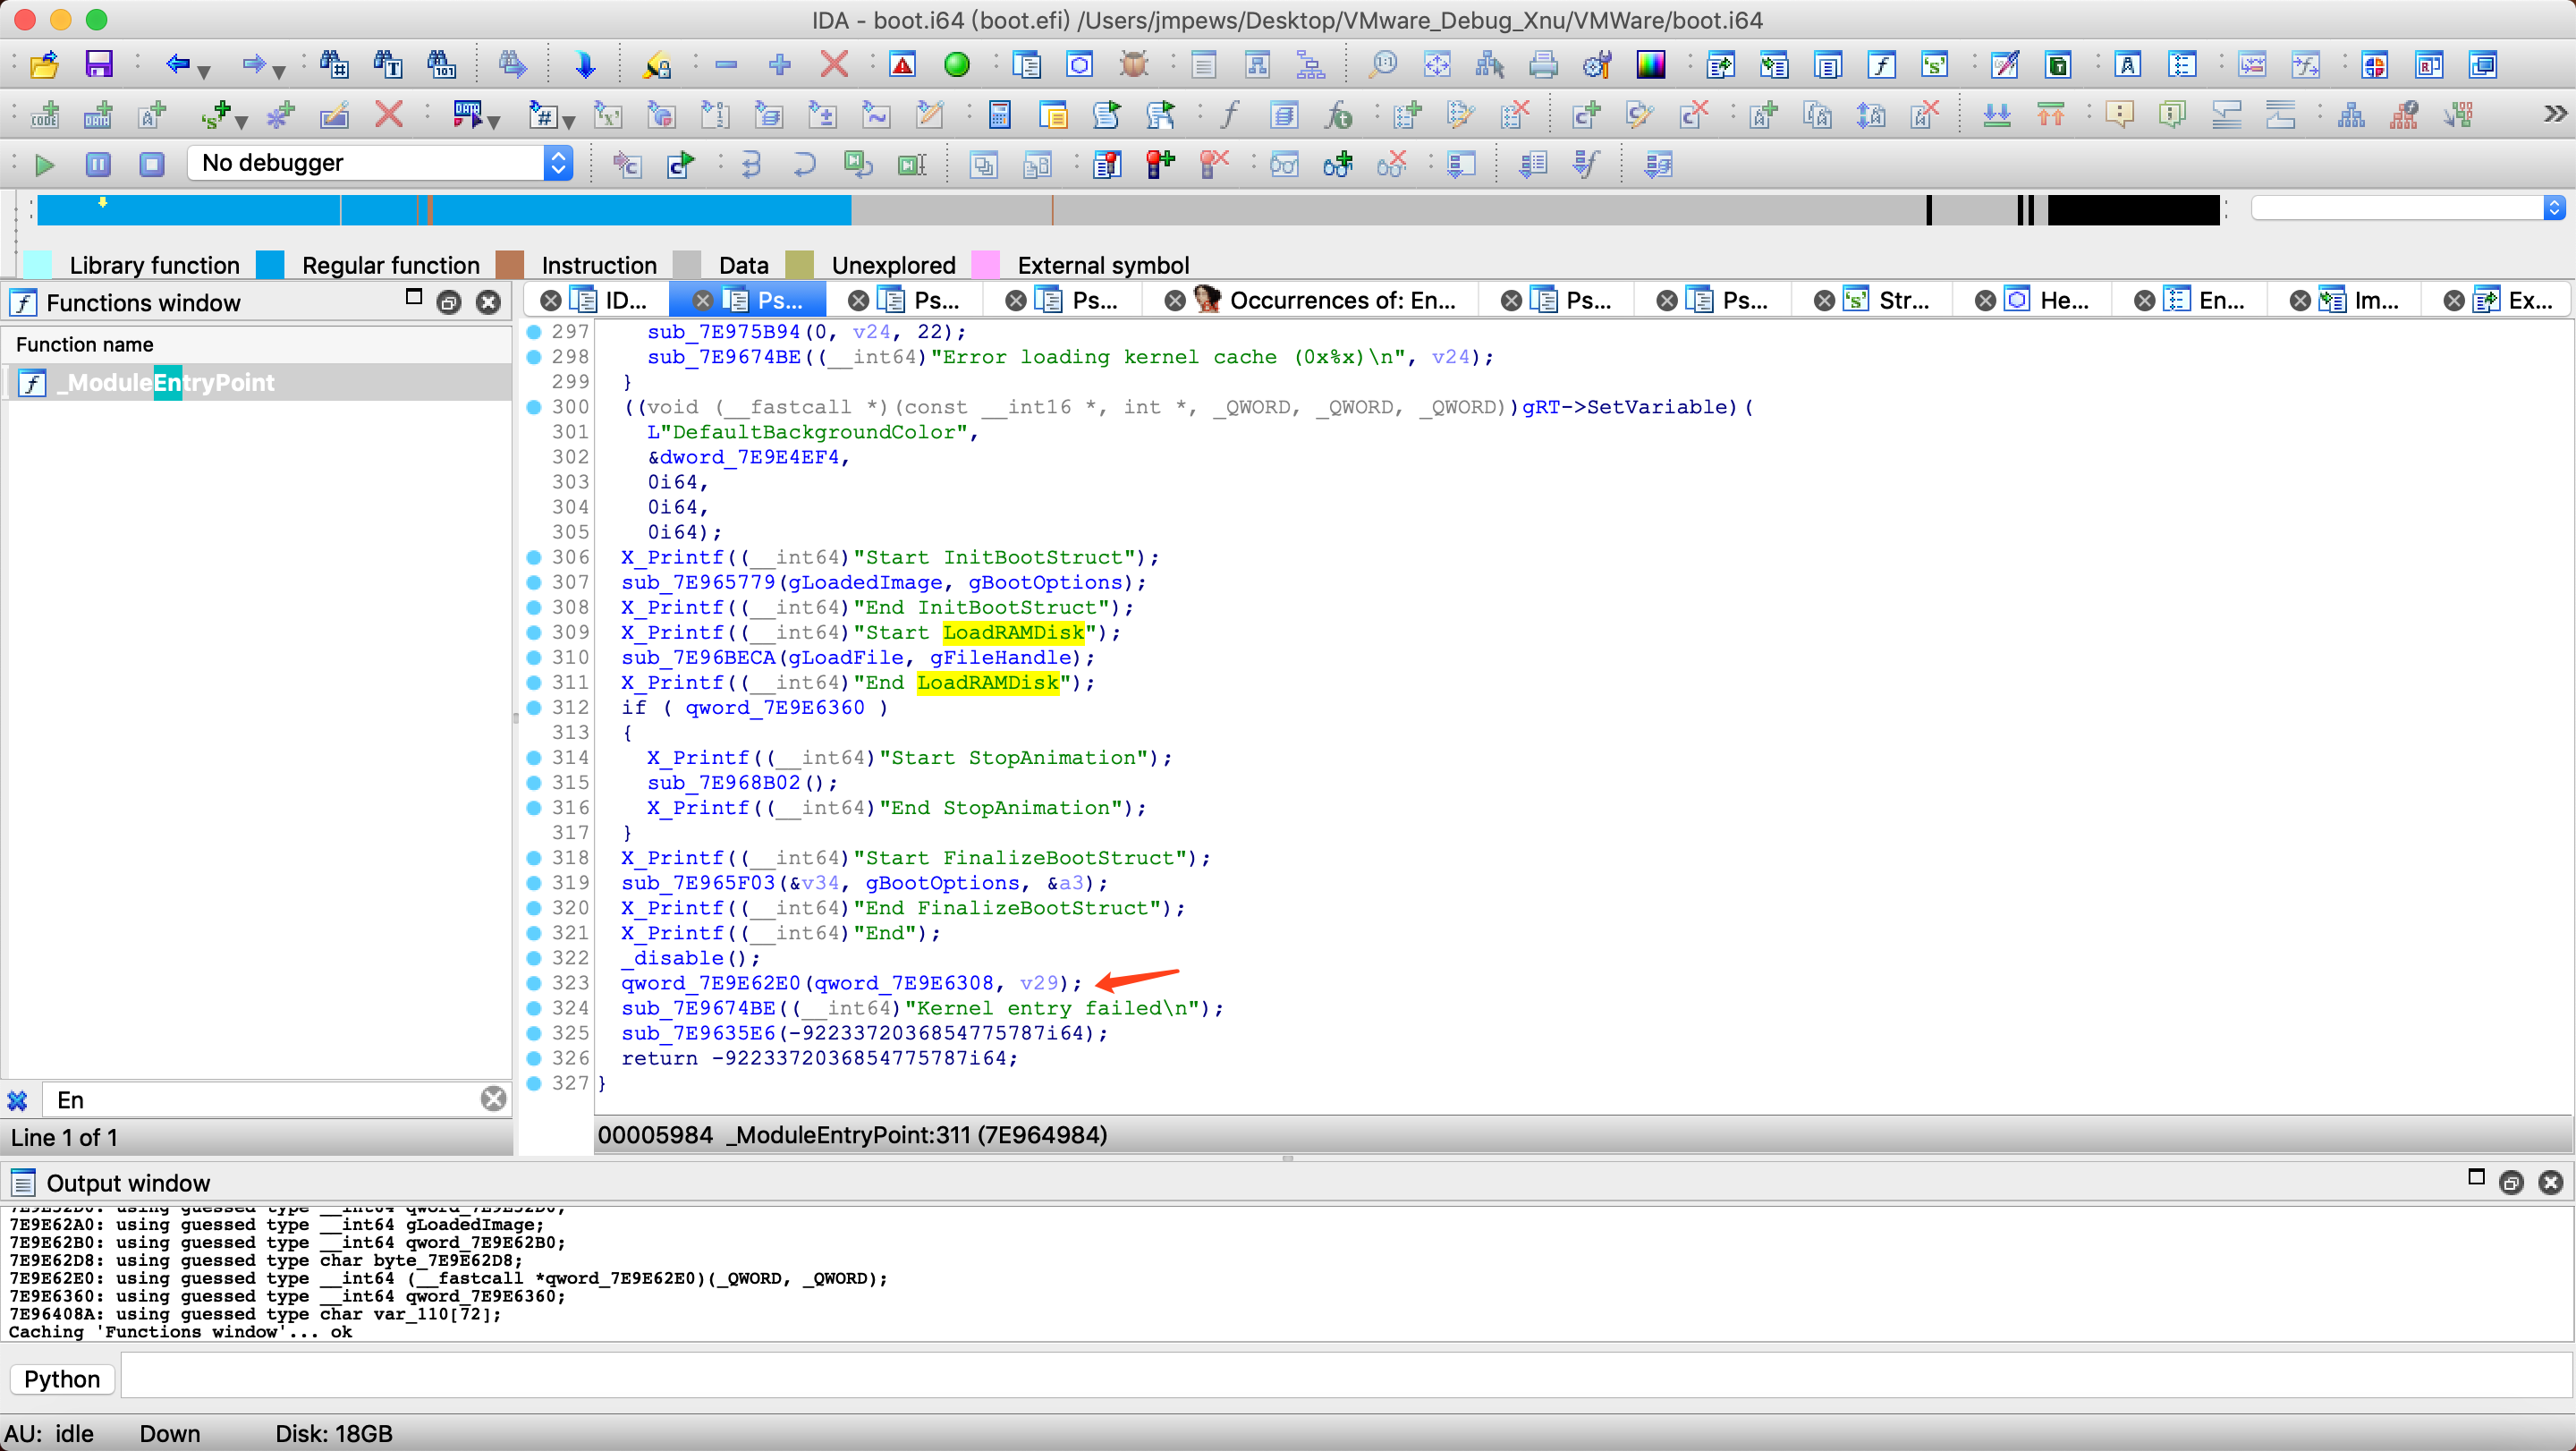Click the bug-shaped debugger icon
Viewport: 2576px width, 1451px height.
pos(1133,66)
